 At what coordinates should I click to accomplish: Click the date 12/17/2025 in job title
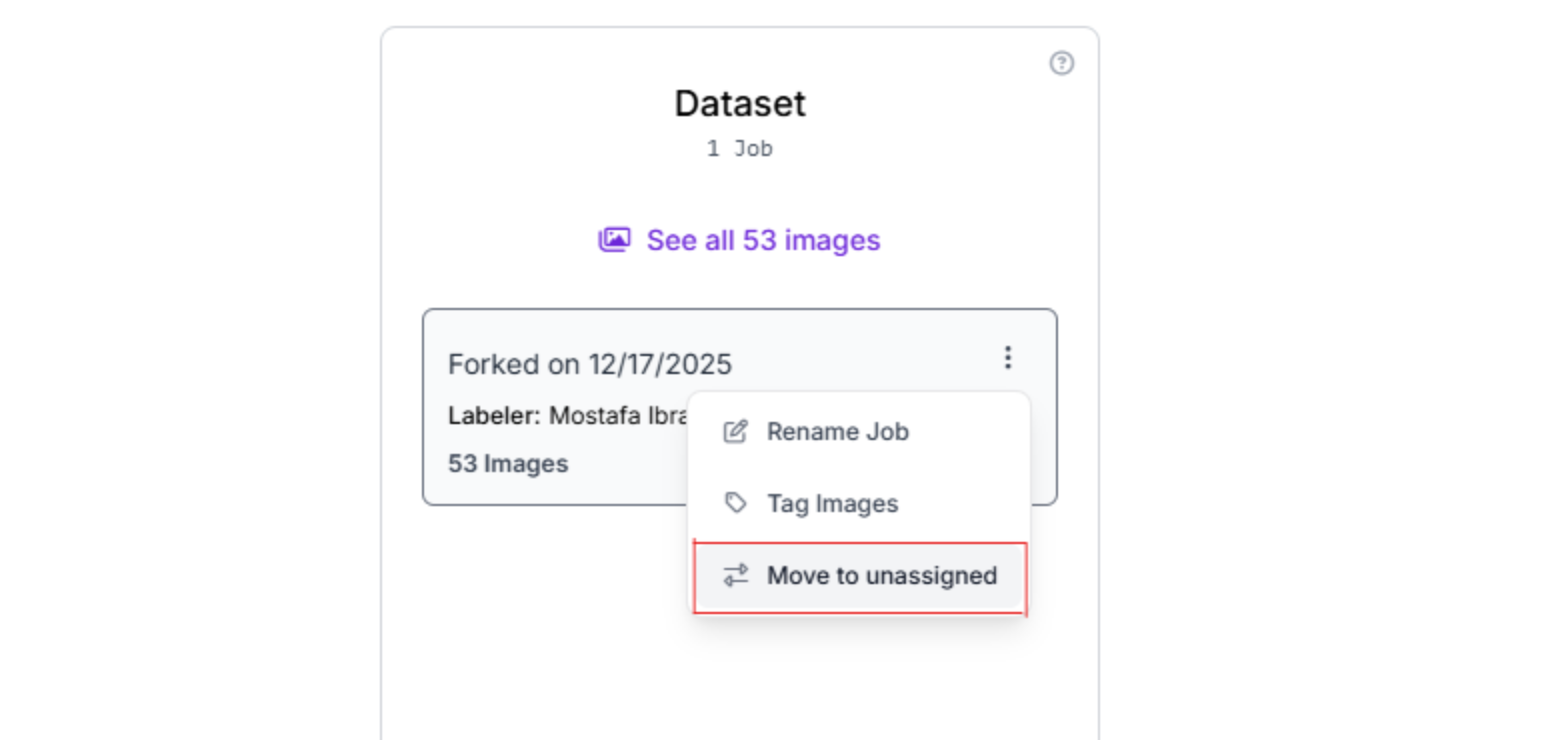point(659,364)
